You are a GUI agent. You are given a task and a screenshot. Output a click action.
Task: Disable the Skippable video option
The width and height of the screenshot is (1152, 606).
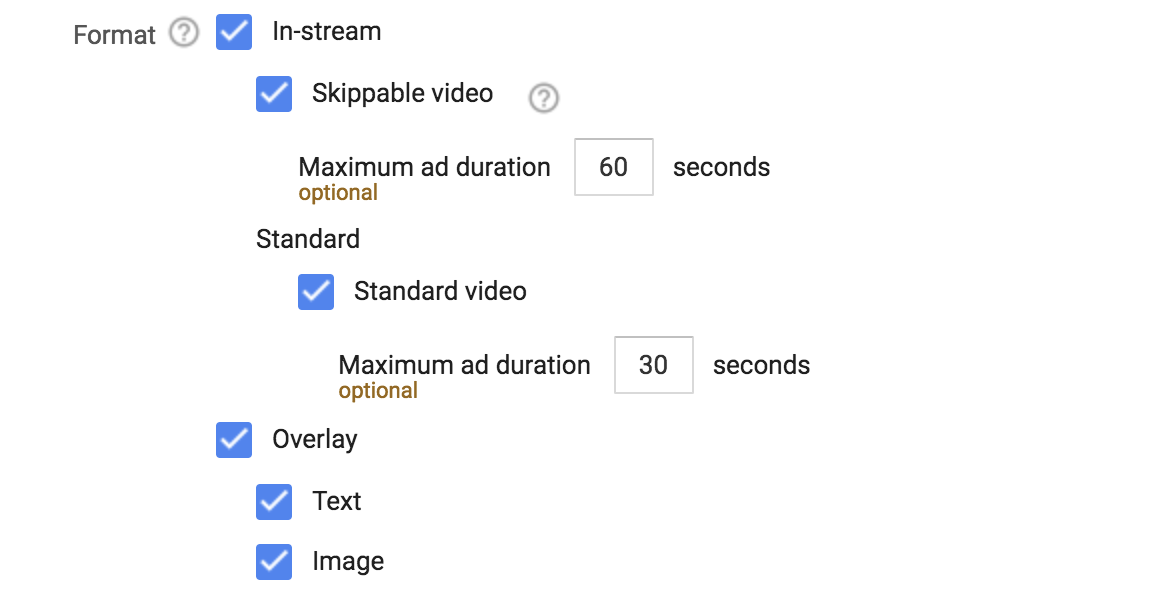pos(273,95)
